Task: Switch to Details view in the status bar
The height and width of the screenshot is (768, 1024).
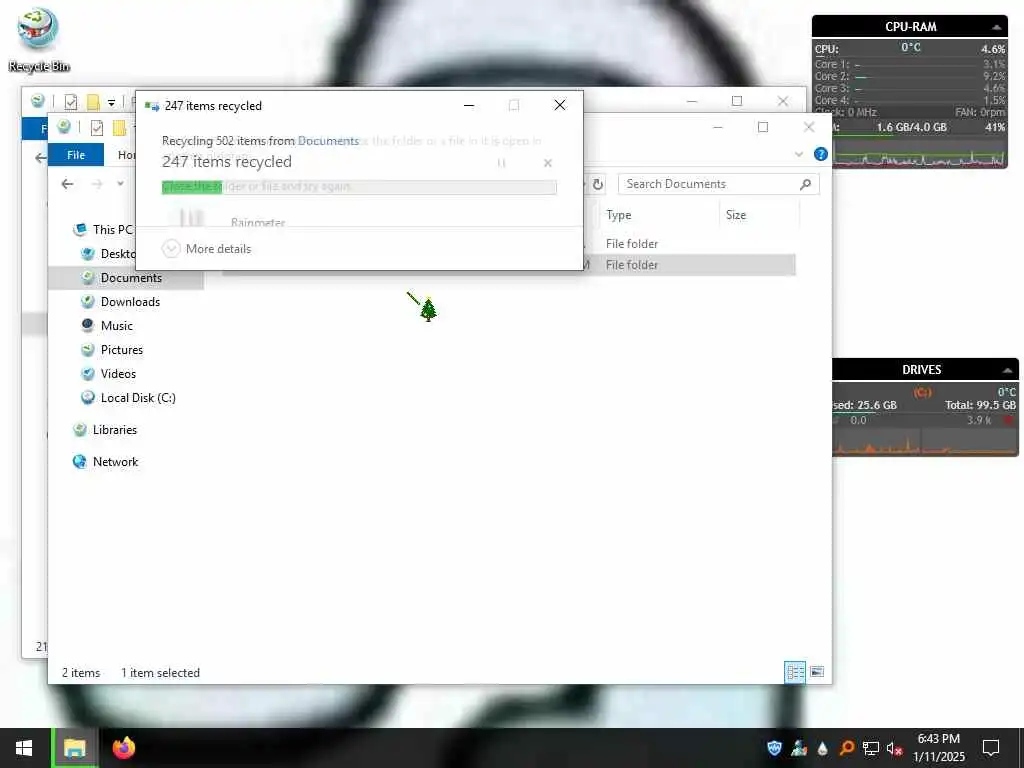Action: pyautogui.click(x=795, y=672)
